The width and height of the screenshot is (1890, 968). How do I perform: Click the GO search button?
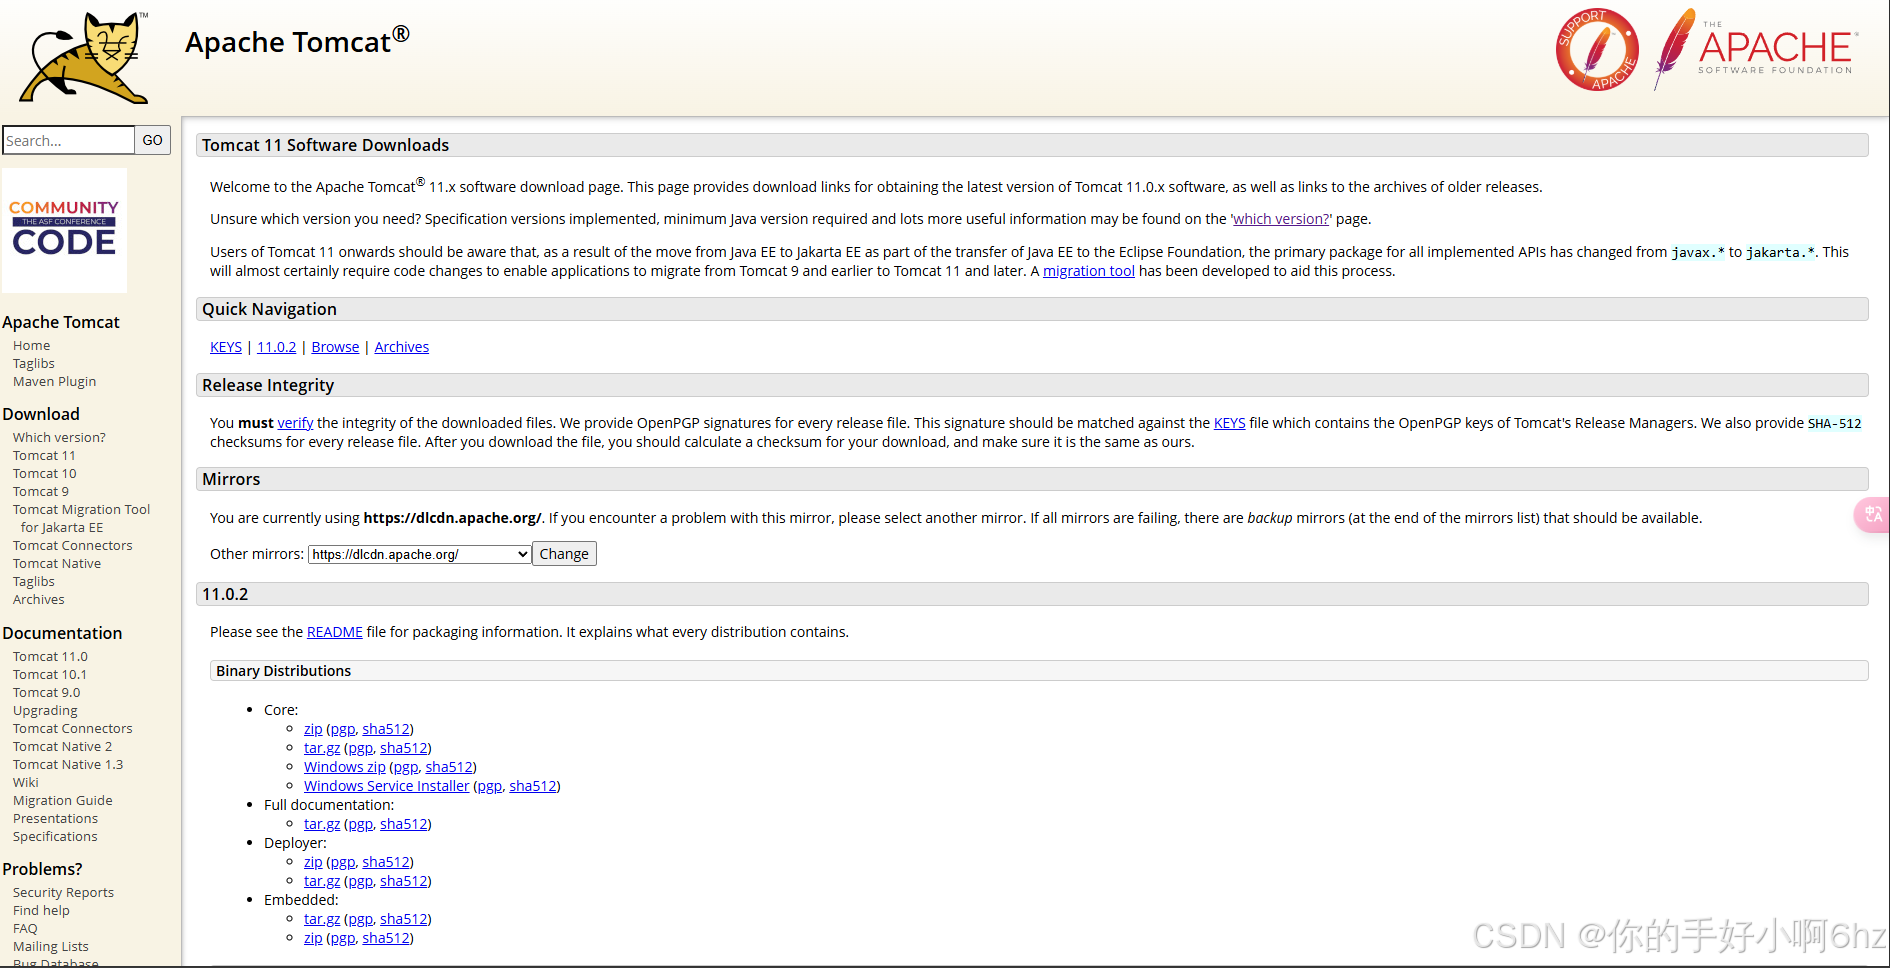152,140
